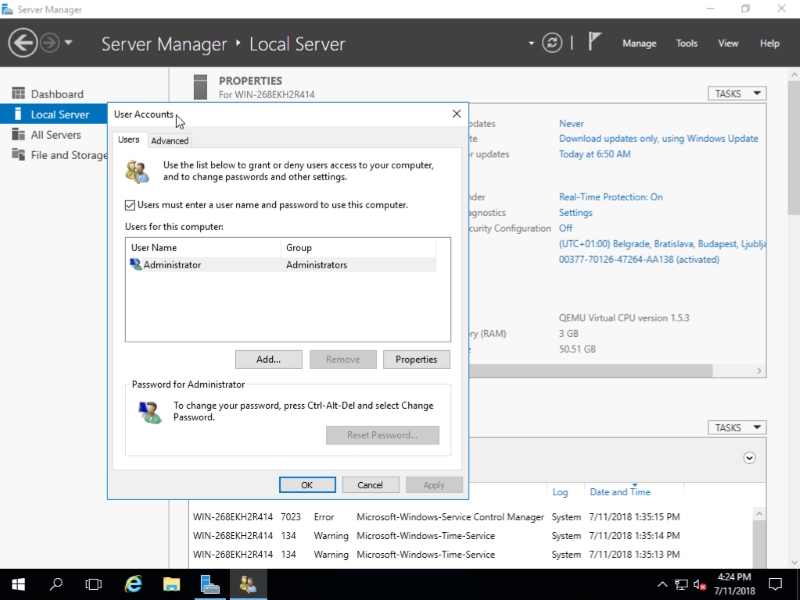Click the product ID activated link

[639, 260]
